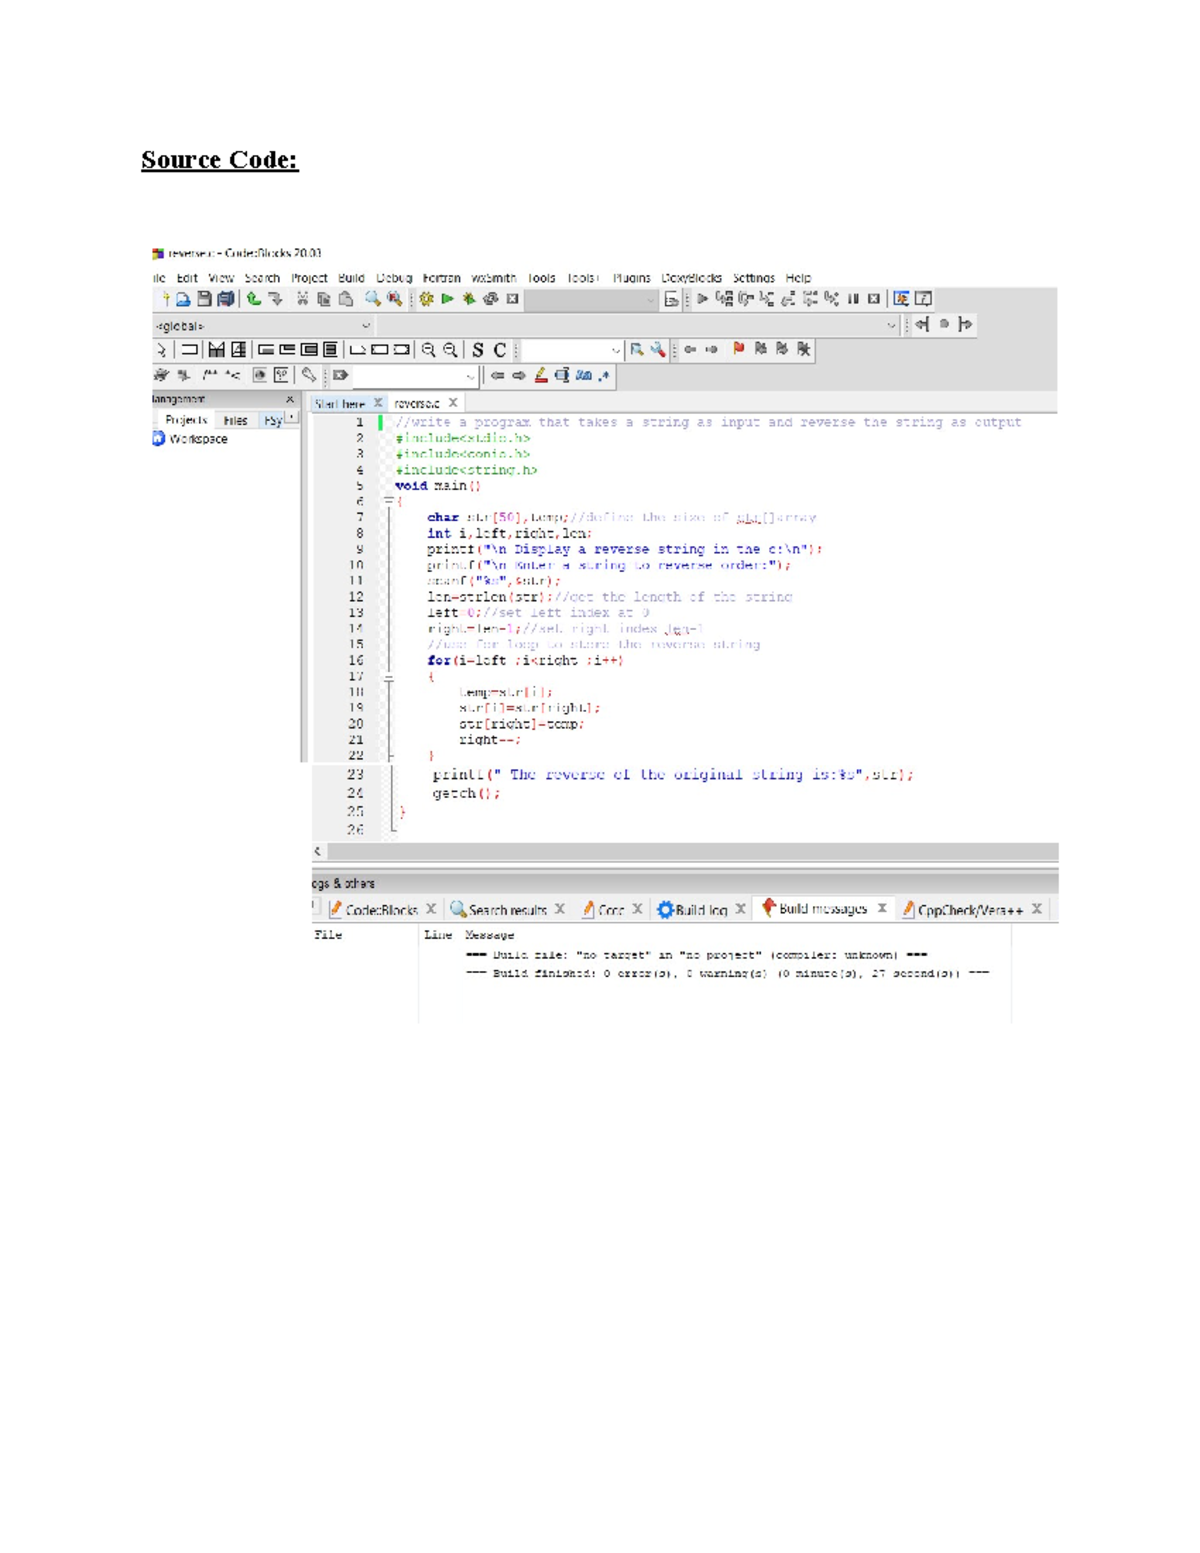Screen dimensions: 1200x1553
Task: Click the Zoom in magnifier icon
Action: coord(428,350)
